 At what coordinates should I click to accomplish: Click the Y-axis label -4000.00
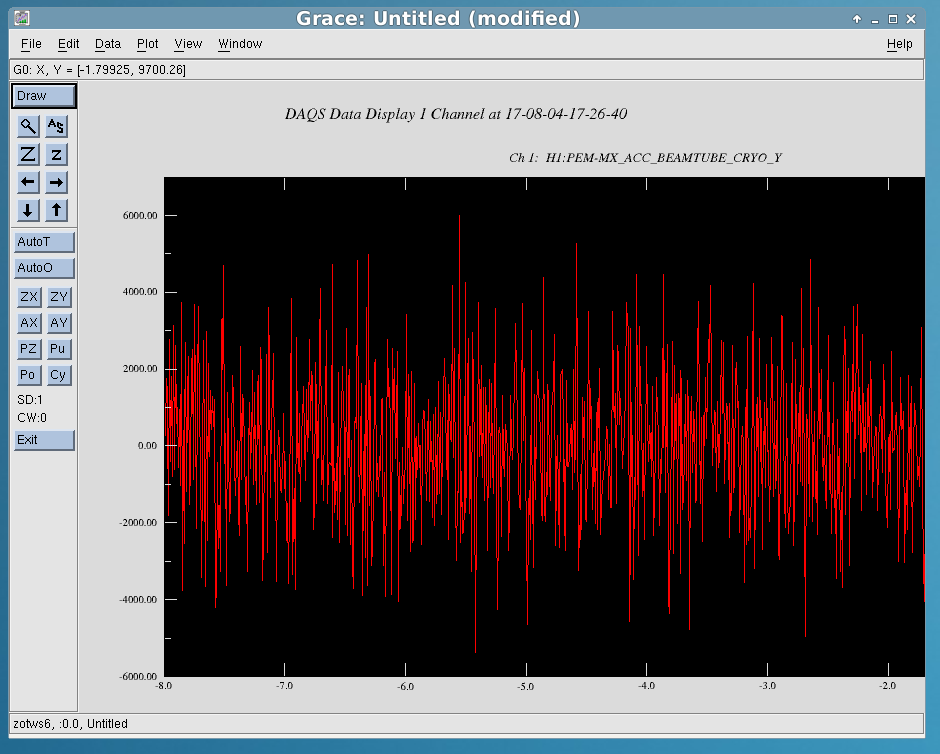click(138, 599)
